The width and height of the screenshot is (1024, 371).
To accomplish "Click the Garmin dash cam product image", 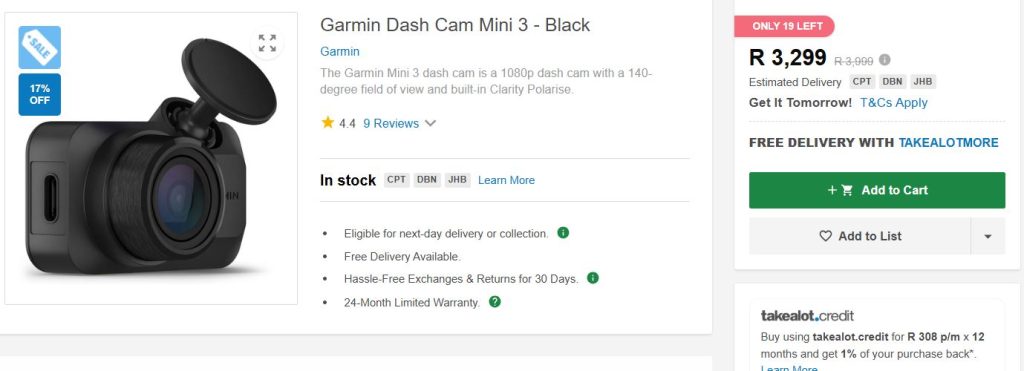I will point(151,158).
